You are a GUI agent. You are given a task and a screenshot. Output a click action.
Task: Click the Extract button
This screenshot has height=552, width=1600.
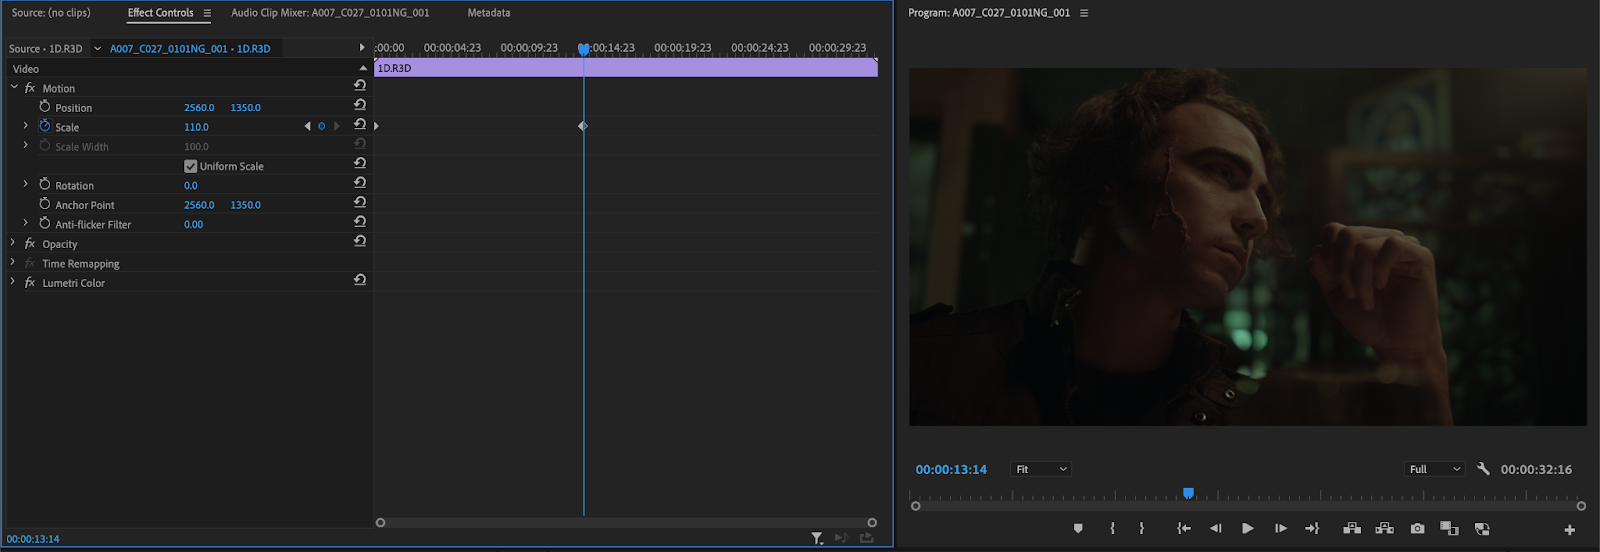click(1385, 529)
